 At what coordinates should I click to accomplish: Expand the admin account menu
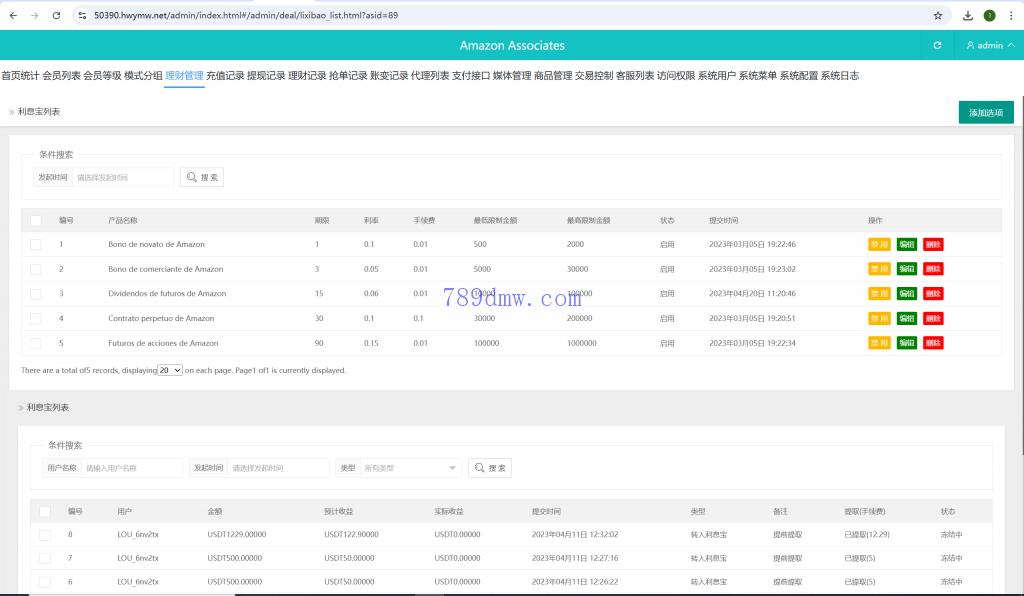click(x=1010, y=45)
